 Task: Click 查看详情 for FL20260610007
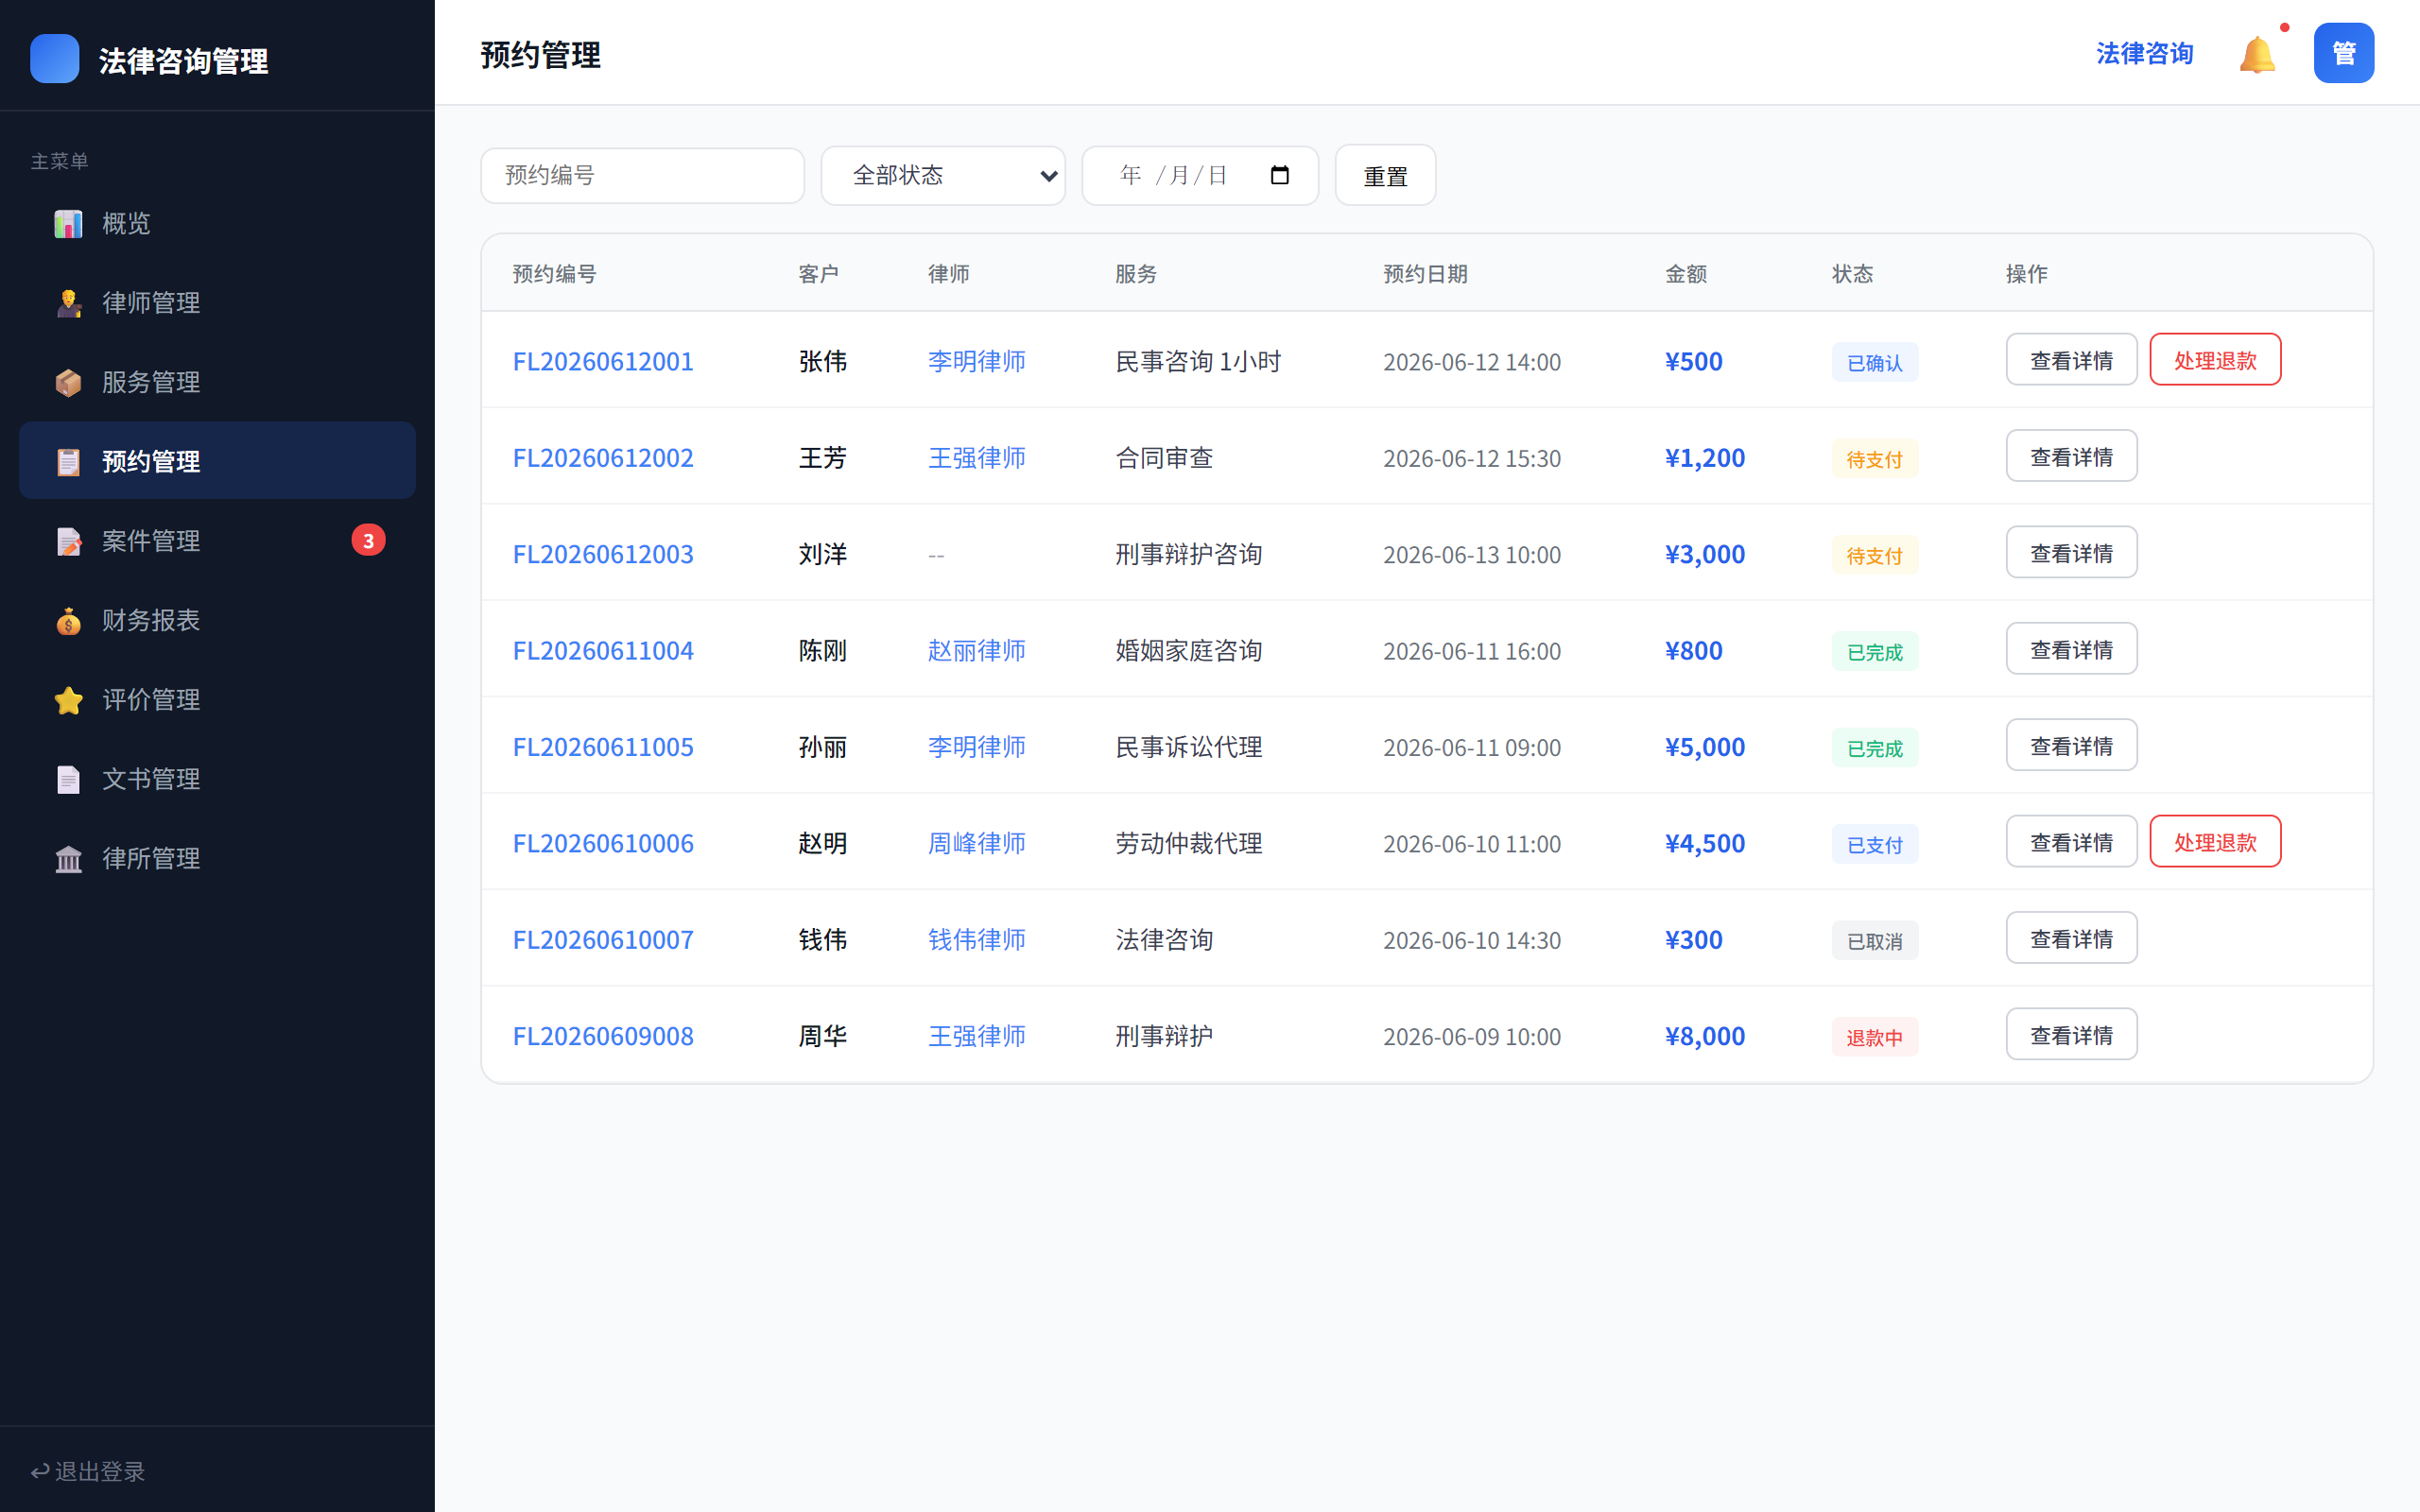pos(2071,938)
